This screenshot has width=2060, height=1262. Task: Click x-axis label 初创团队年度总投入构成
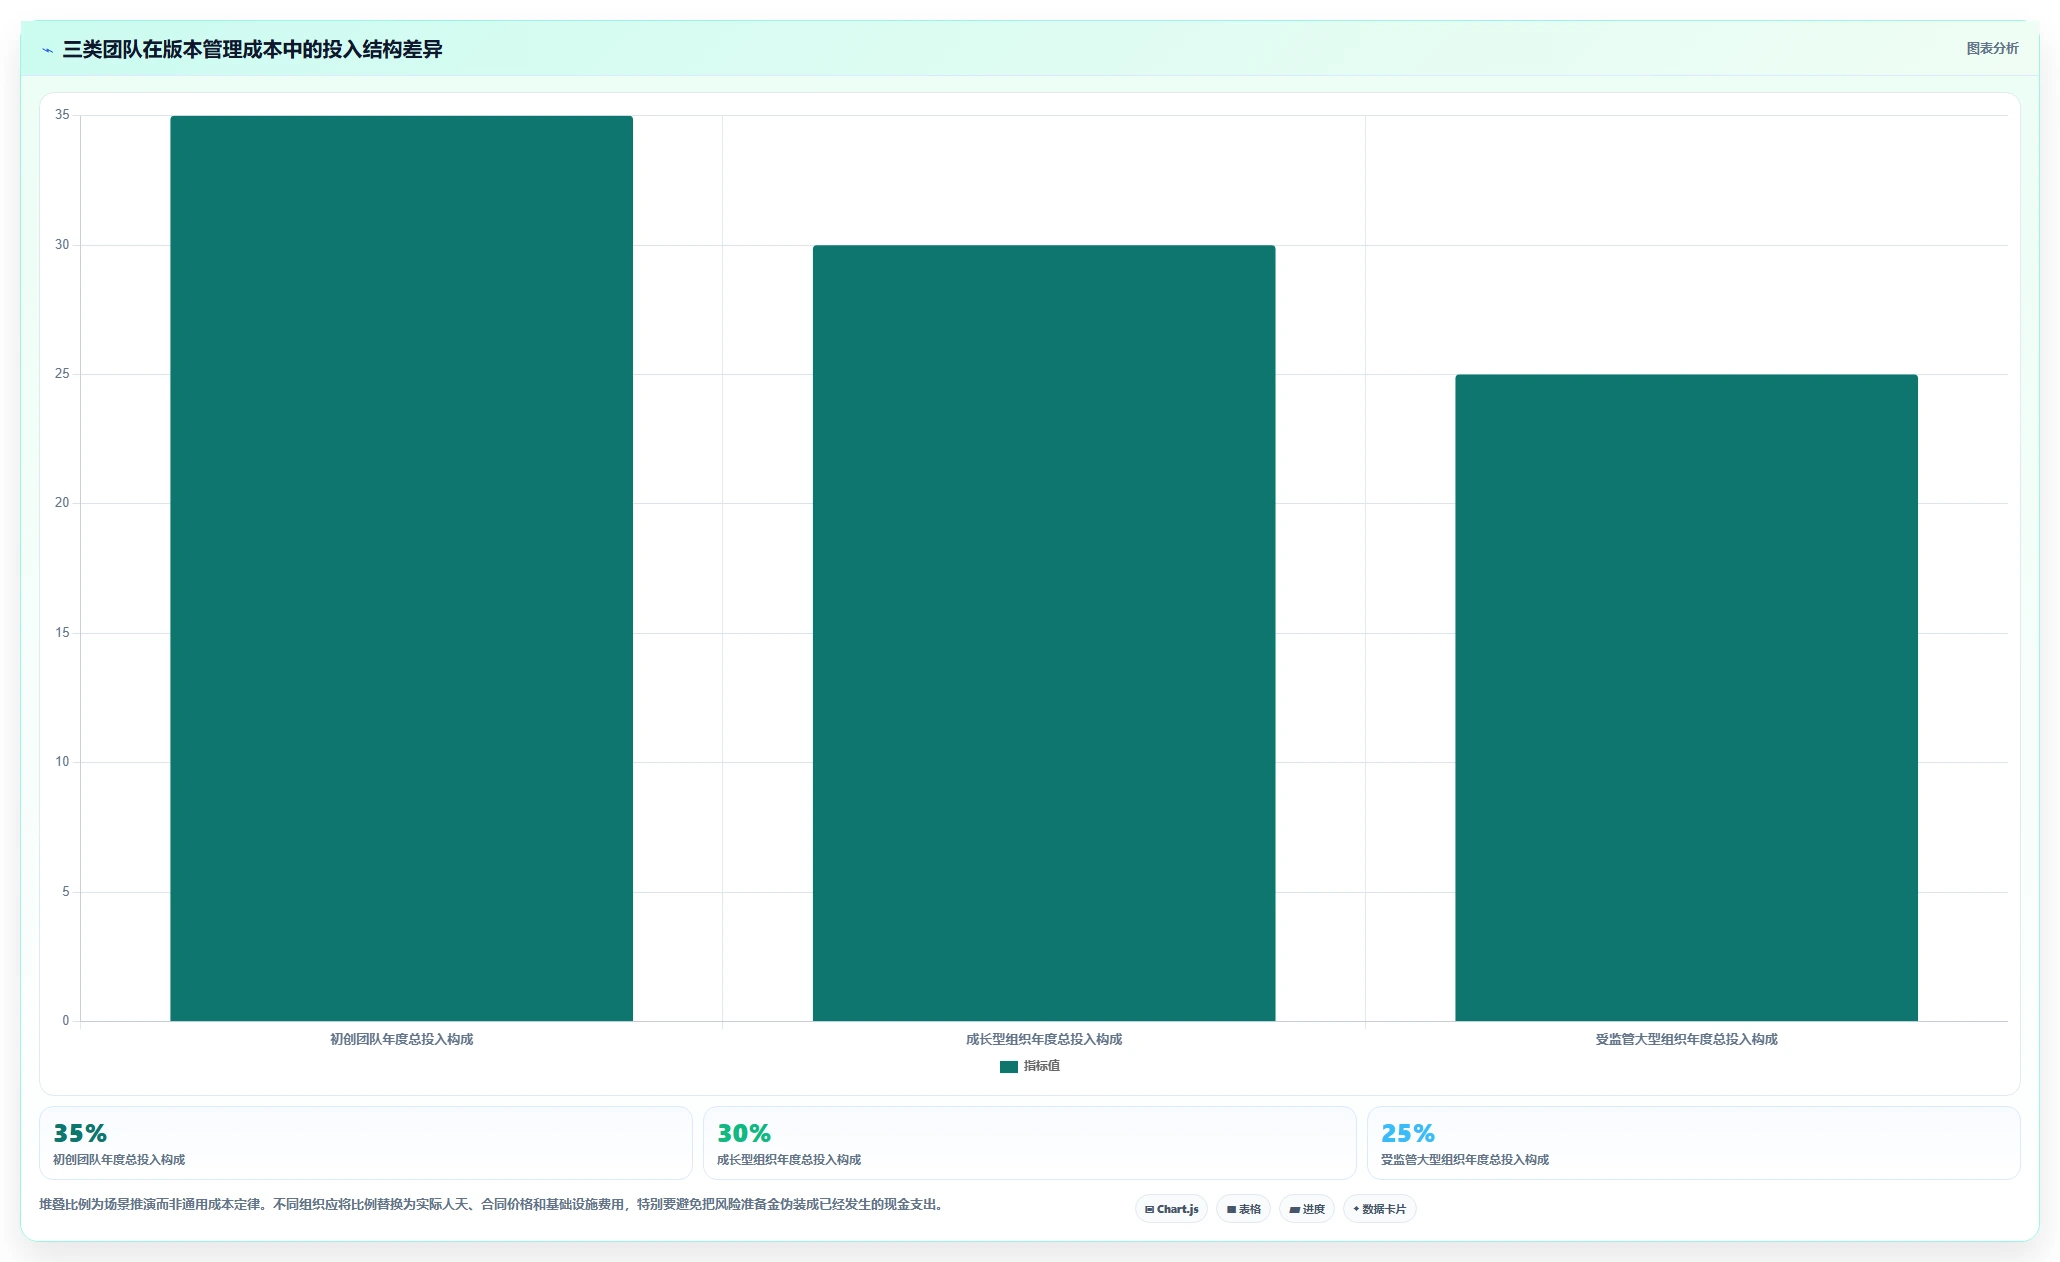point(401,1039)
